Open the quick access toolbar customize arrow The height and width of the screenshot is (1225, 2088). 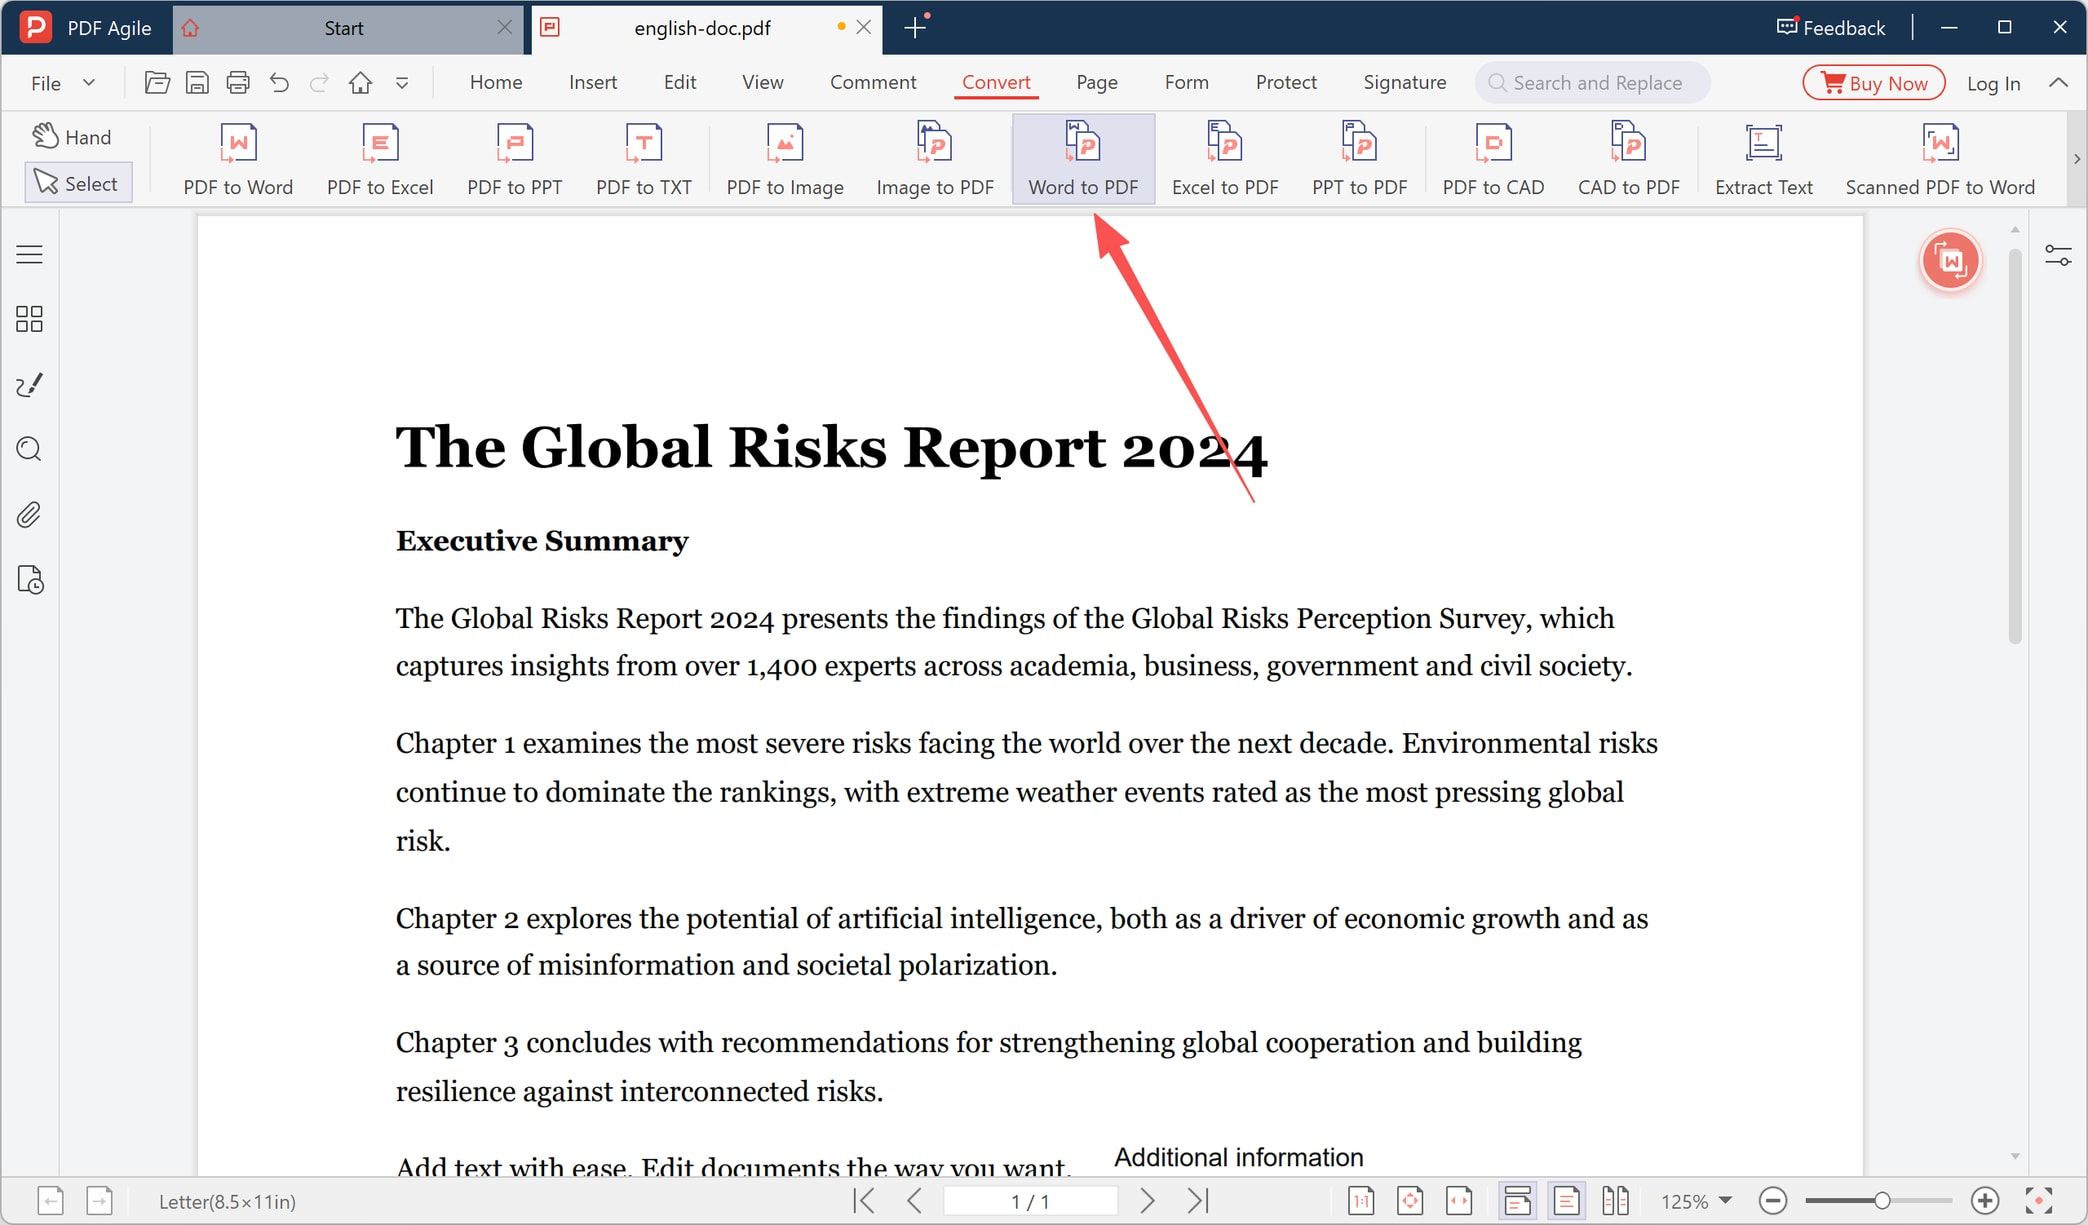[x=402, y=83]
